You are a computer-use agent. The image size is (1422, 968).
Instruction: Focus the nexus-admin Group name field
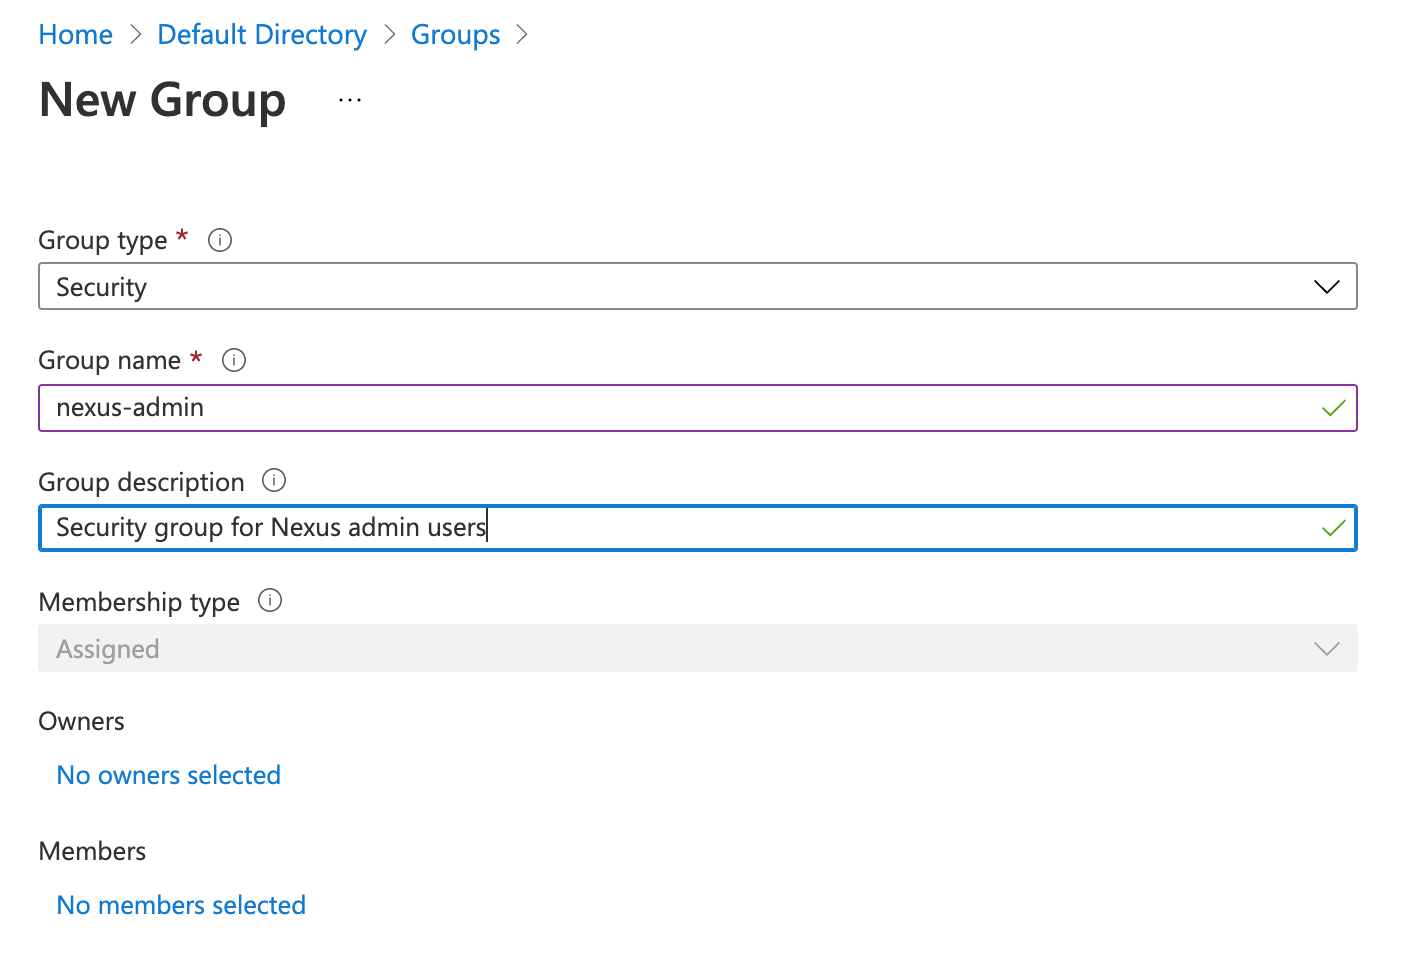680,408
